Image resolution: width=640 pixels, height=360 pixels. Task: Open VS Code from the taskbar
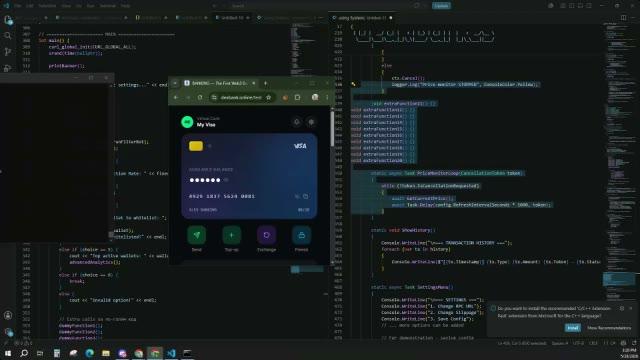(x=171, y=353)
